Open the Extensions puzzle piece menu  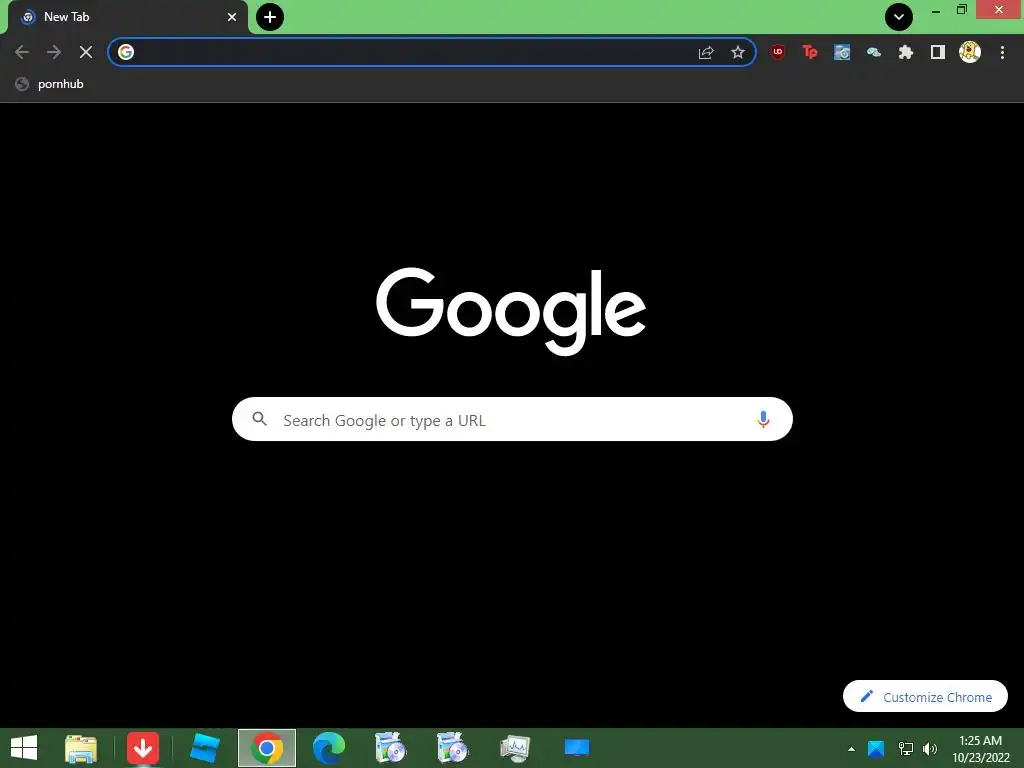coord(906,52)
